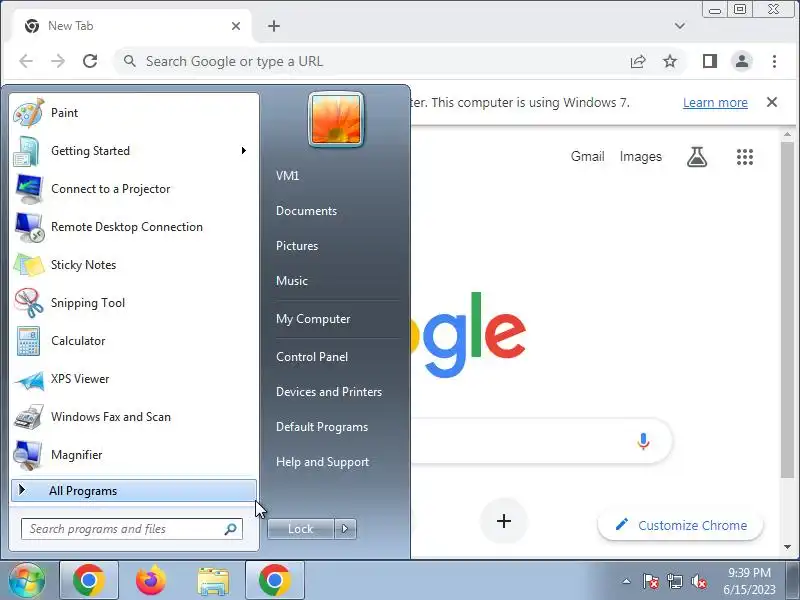Open first Chrome icon in taskbar

[89, 580]
